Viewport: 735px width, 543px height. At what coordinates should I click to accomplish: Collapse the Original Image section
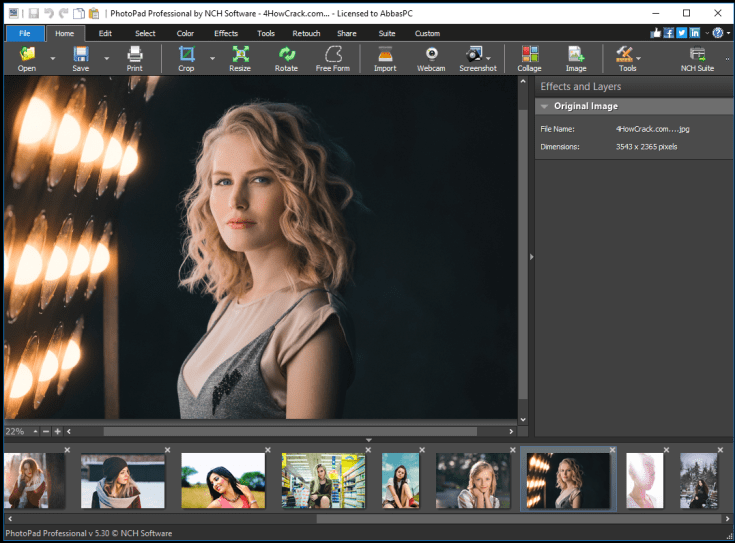544,106
